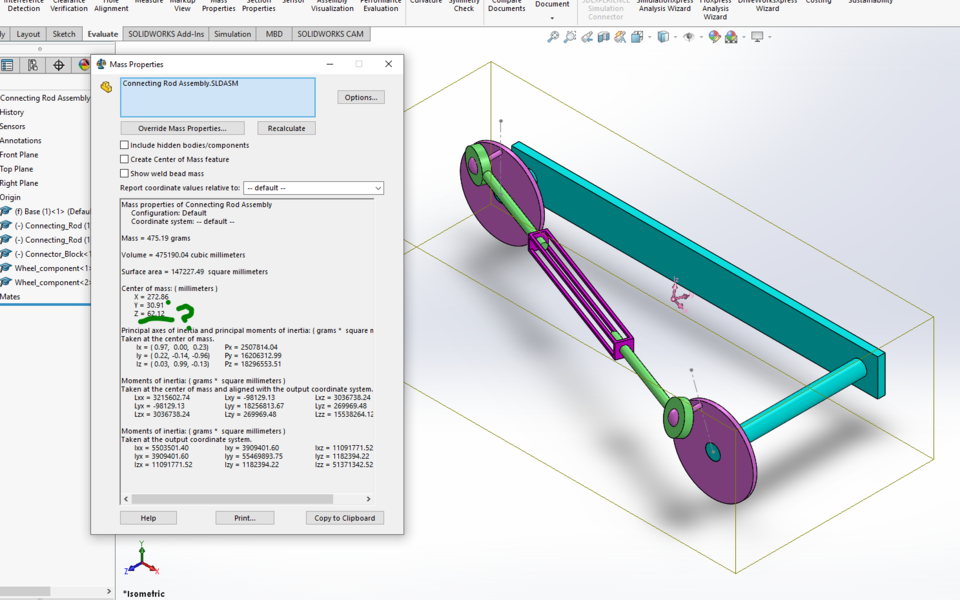Image resolution: width=960 pixels, height=600 pixels.
Task: Open the Edit Appearance color tool
Action: [716, 36]
